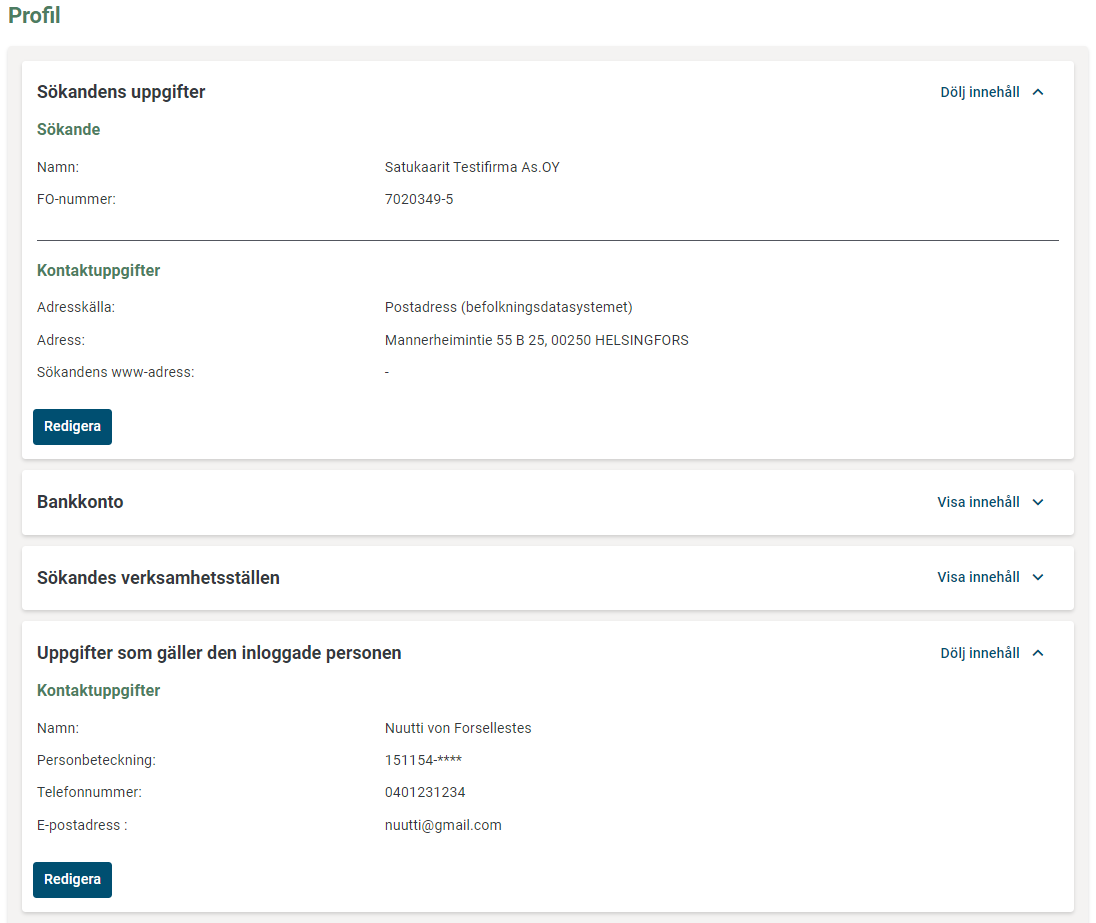Click Redigera button under Sökandens www-adress
The height and width of the screenshot is (923, 1096).
point(72,427)
